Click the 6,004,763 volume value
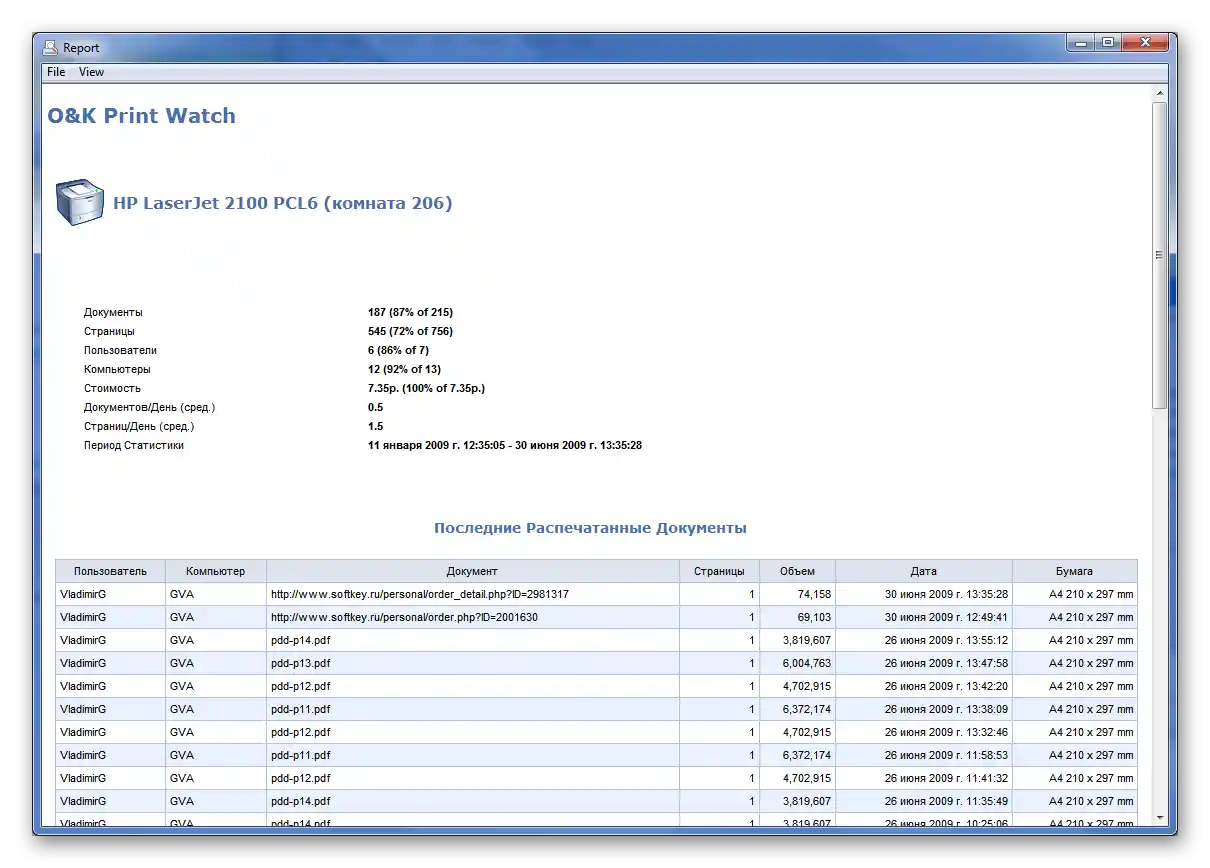Viewport: 1210px width, 868px height. pos(808,663)
